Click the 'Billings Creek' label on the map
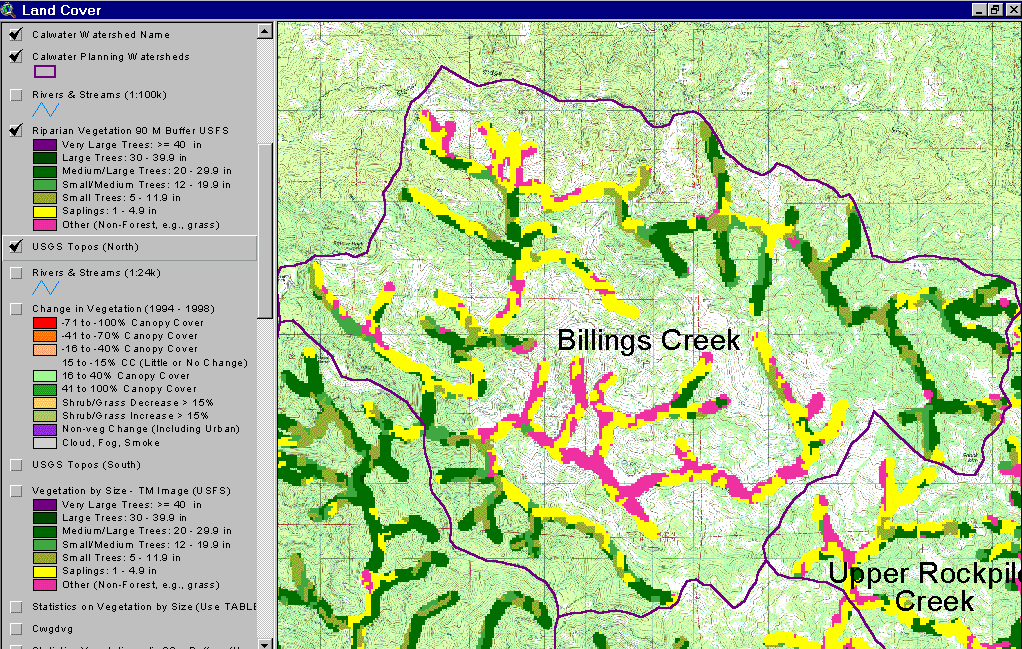This screenshot has width=1022, height=649. (x=649, y=340)
